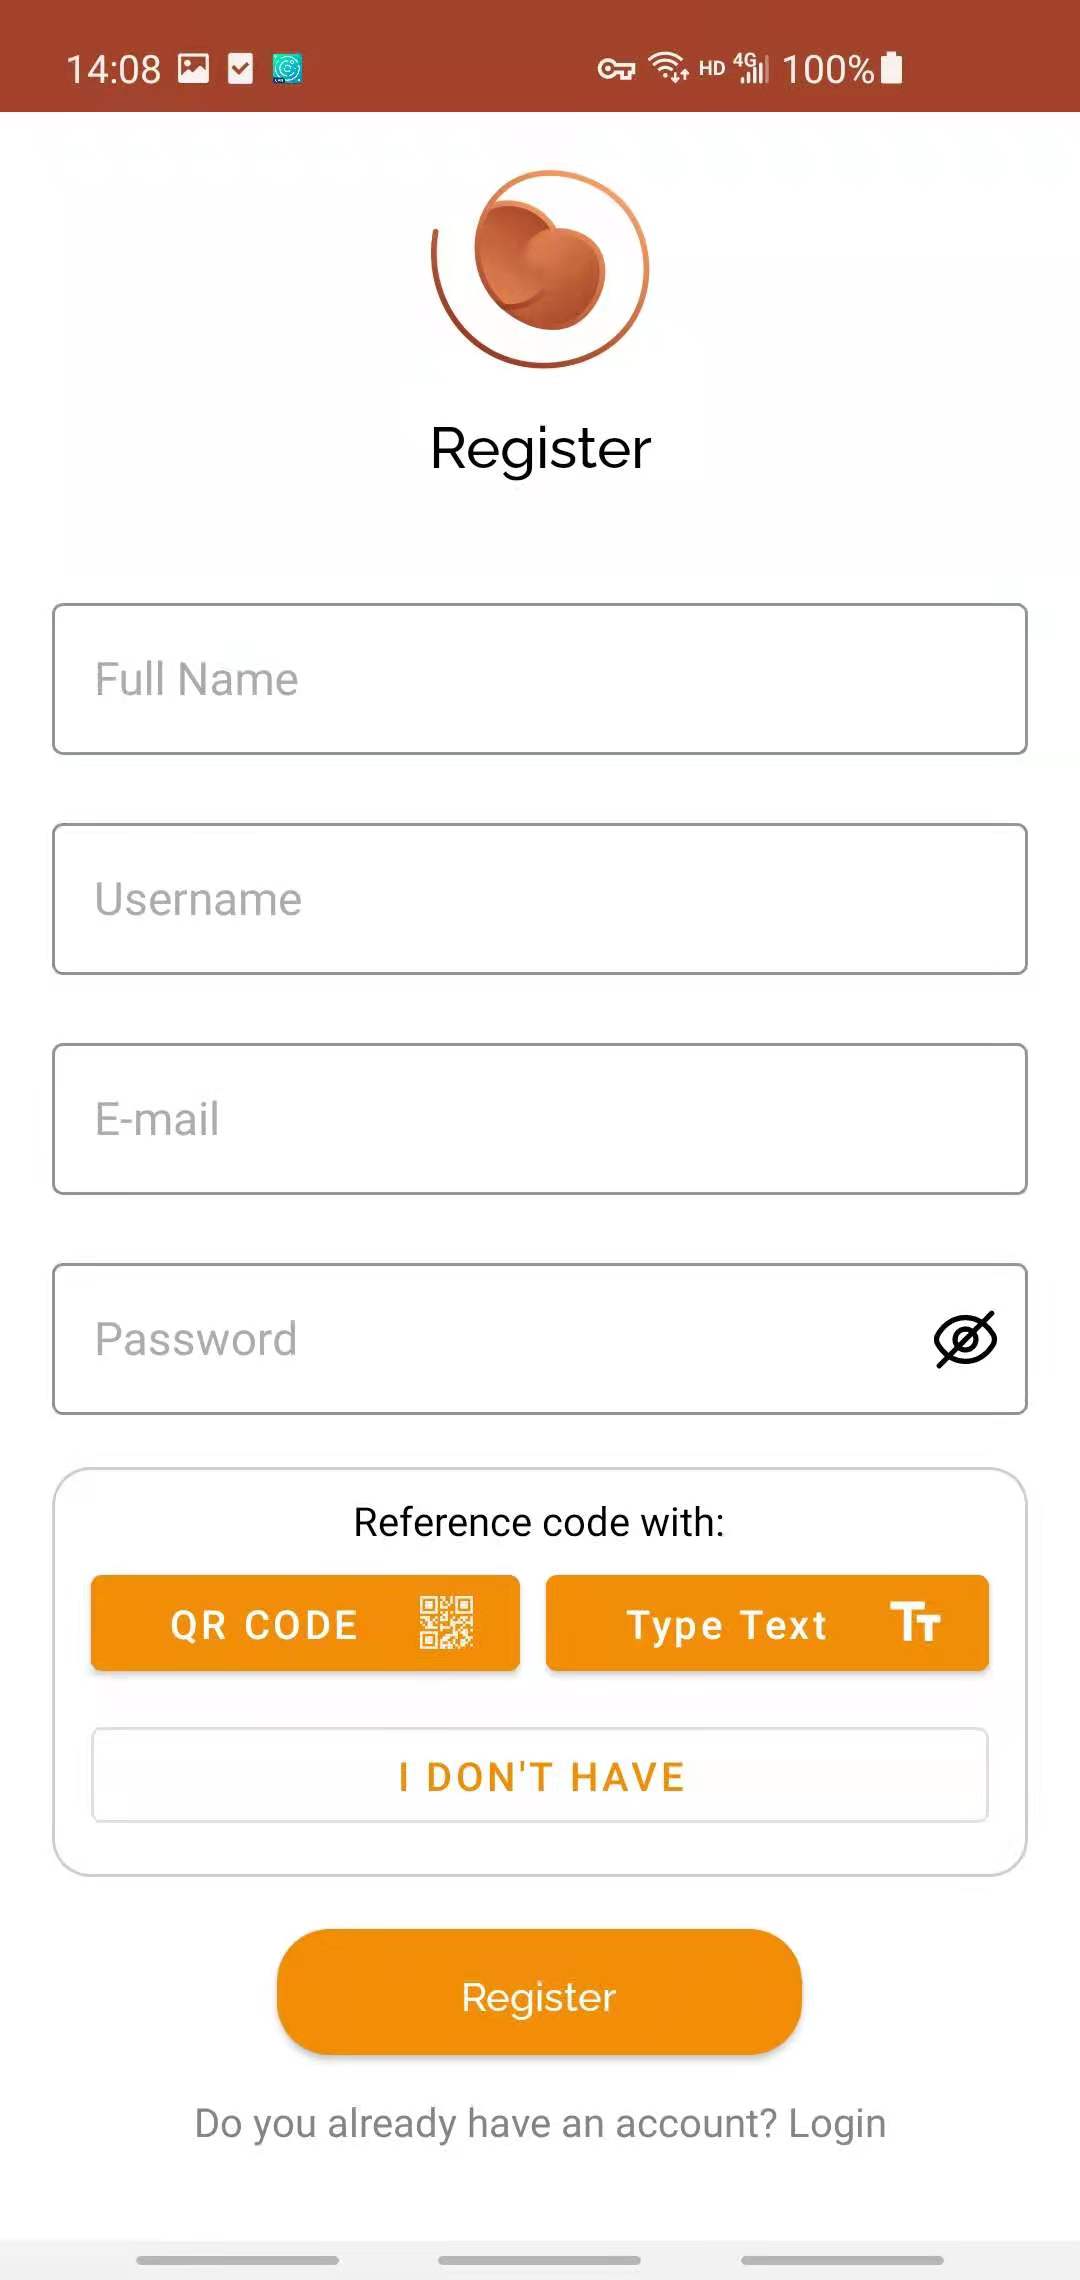This screenshot has height=2280, width=1080.
Task: Toggle password visibility eye icon
Action: (965, 1339)
